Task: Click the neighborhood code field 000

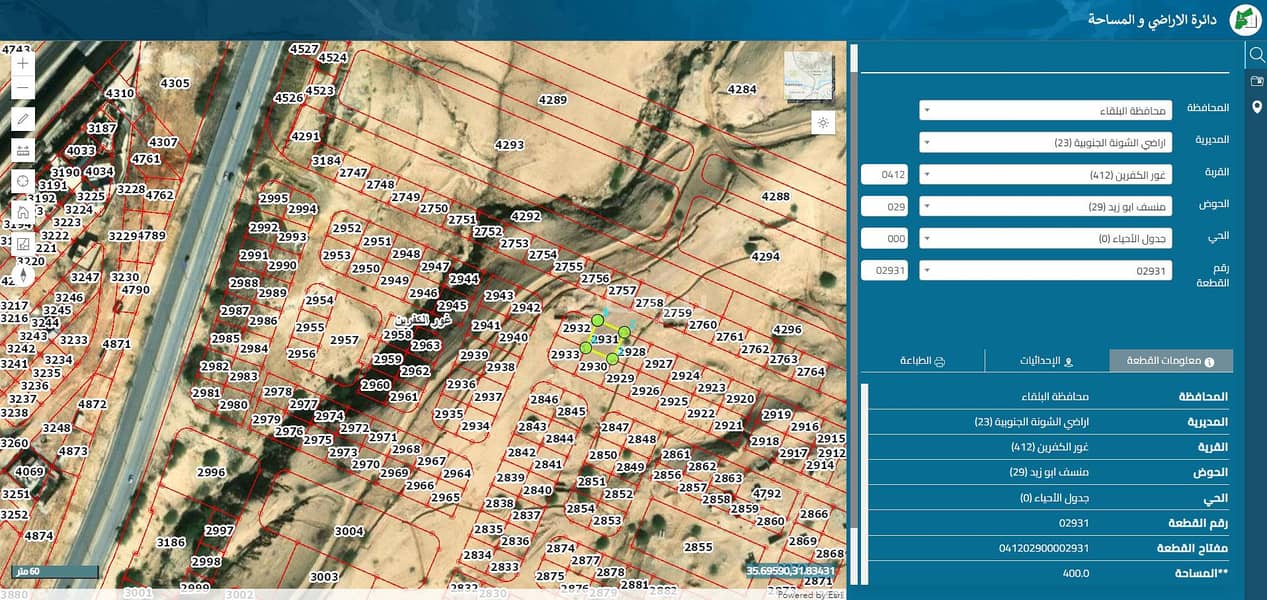Action: click(x=885, y=238)
